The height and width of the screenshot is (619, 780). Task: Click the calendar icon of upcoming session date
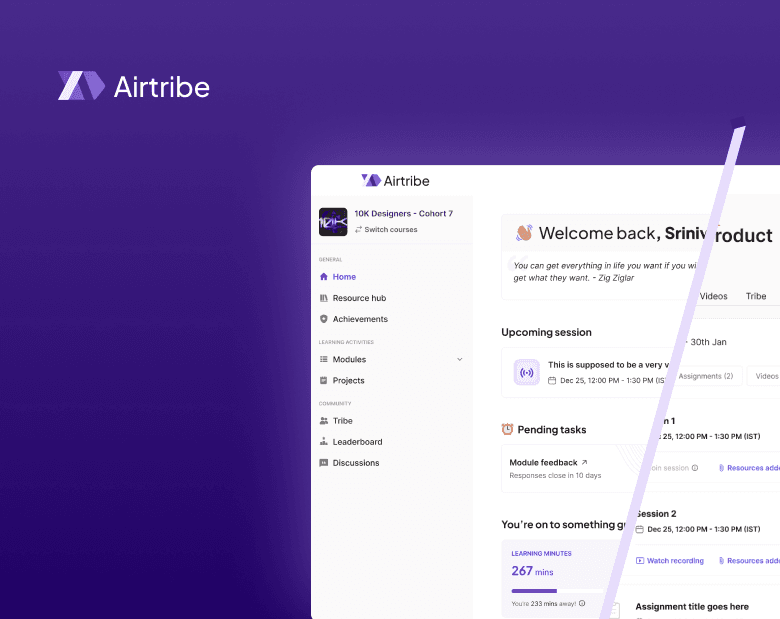pos(552,381)
